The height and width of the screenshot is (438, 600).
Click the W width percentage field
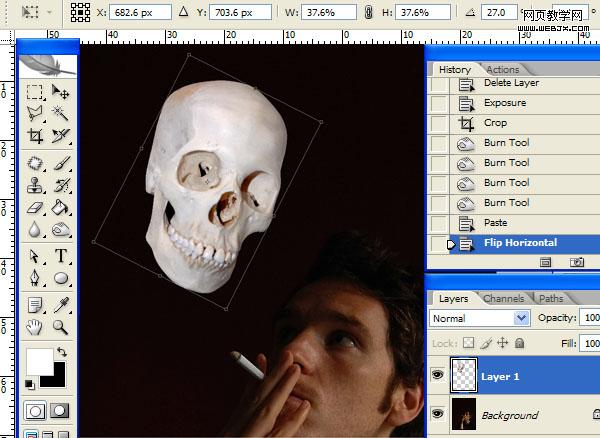[329, 13]
